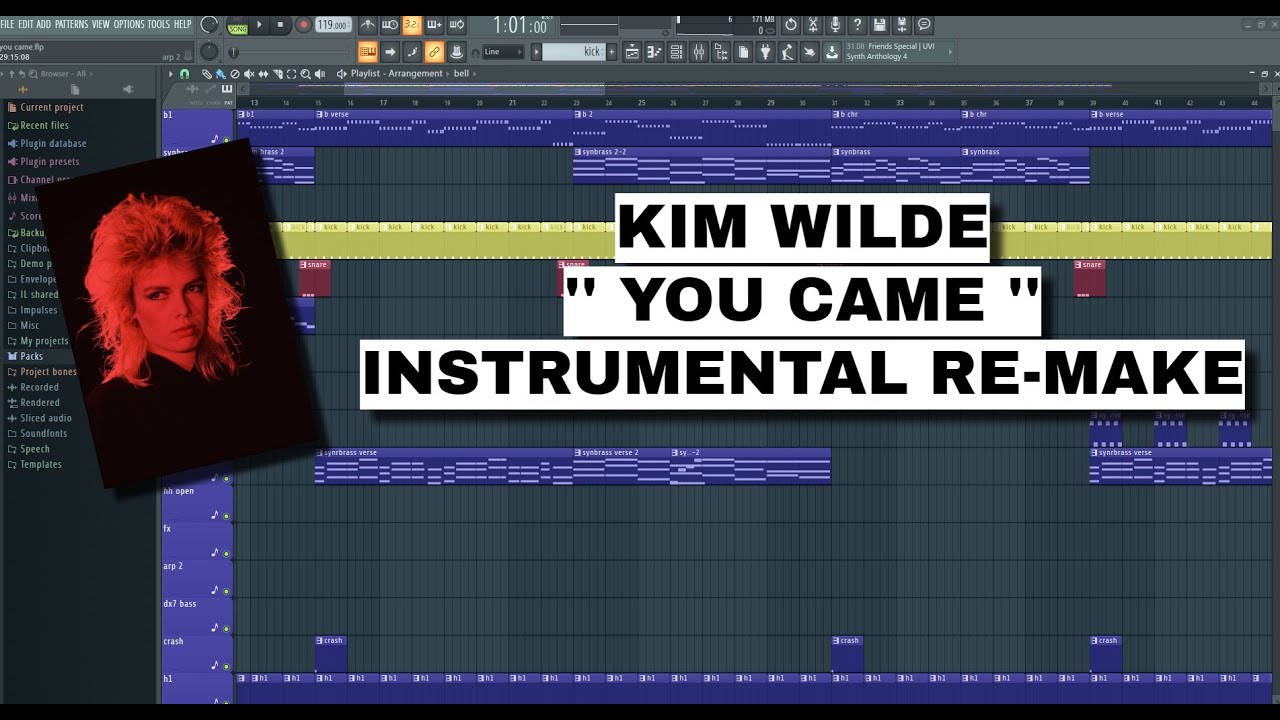Click the chat bubble icon in top toolbar
This screenshot has height=720, width=1280.
point(924,24)
